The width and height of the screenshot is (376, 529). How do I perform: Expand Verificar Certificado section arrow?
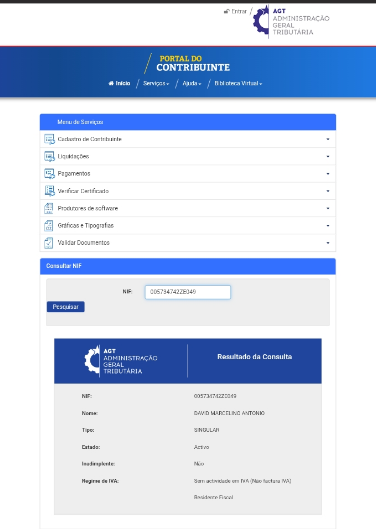tap(328, 191)
